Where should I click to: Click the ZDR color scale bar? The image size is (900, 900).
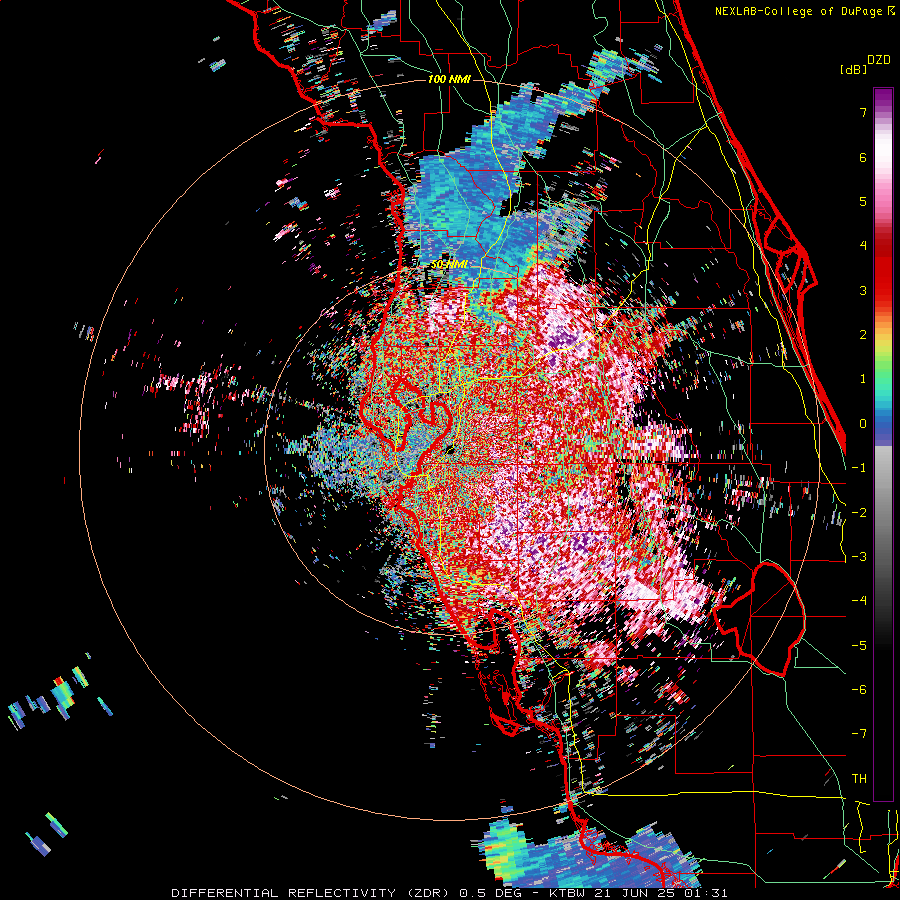pyautogui.click(x=883, y=444)
